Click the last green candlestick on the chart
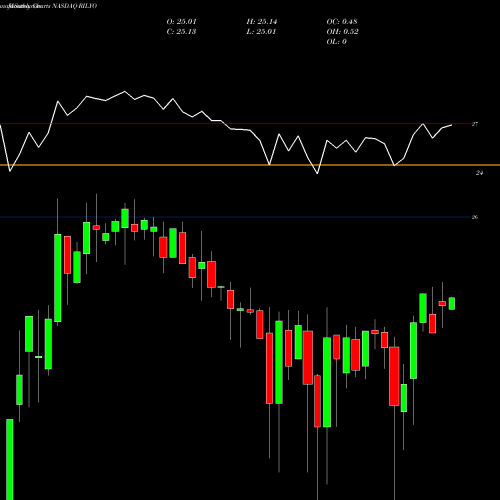The width and height of the screenshot is (500, 500). coord(452,304)
